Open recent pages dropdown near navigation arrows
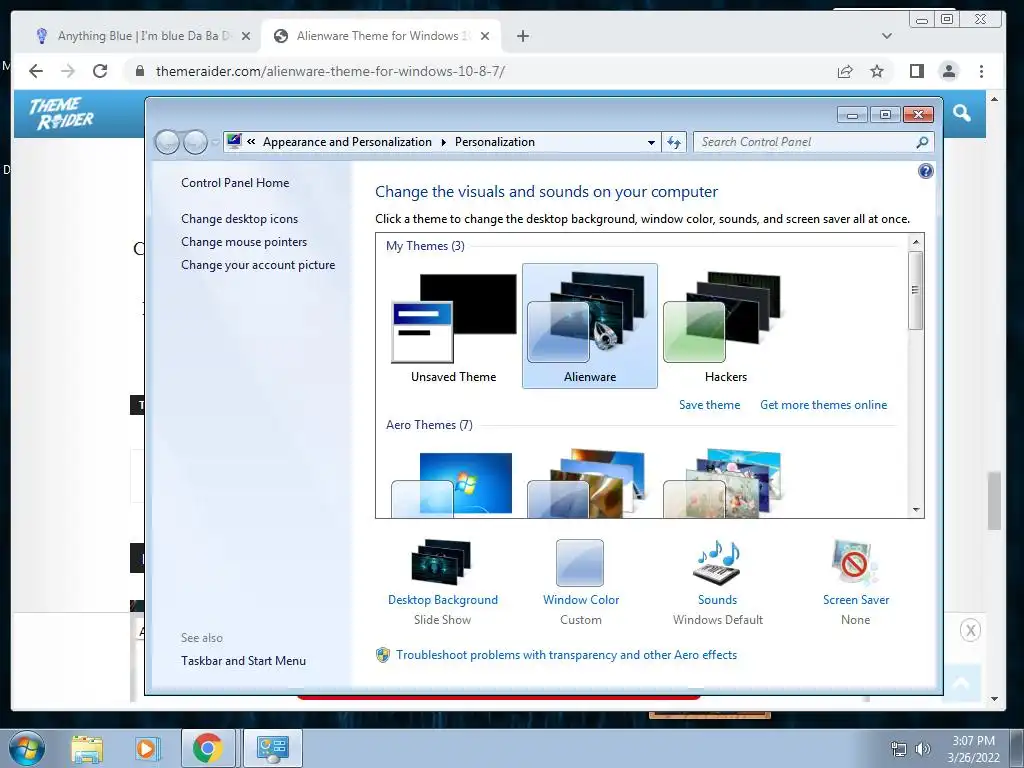The width and height of the screenshot is (1024, 768). tap(215, 142)
